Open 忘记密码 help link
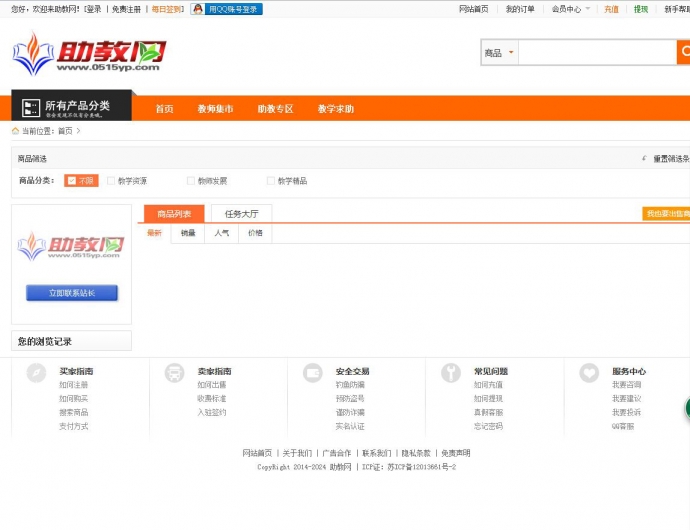The image size is (690, 530). coord(488,426)
